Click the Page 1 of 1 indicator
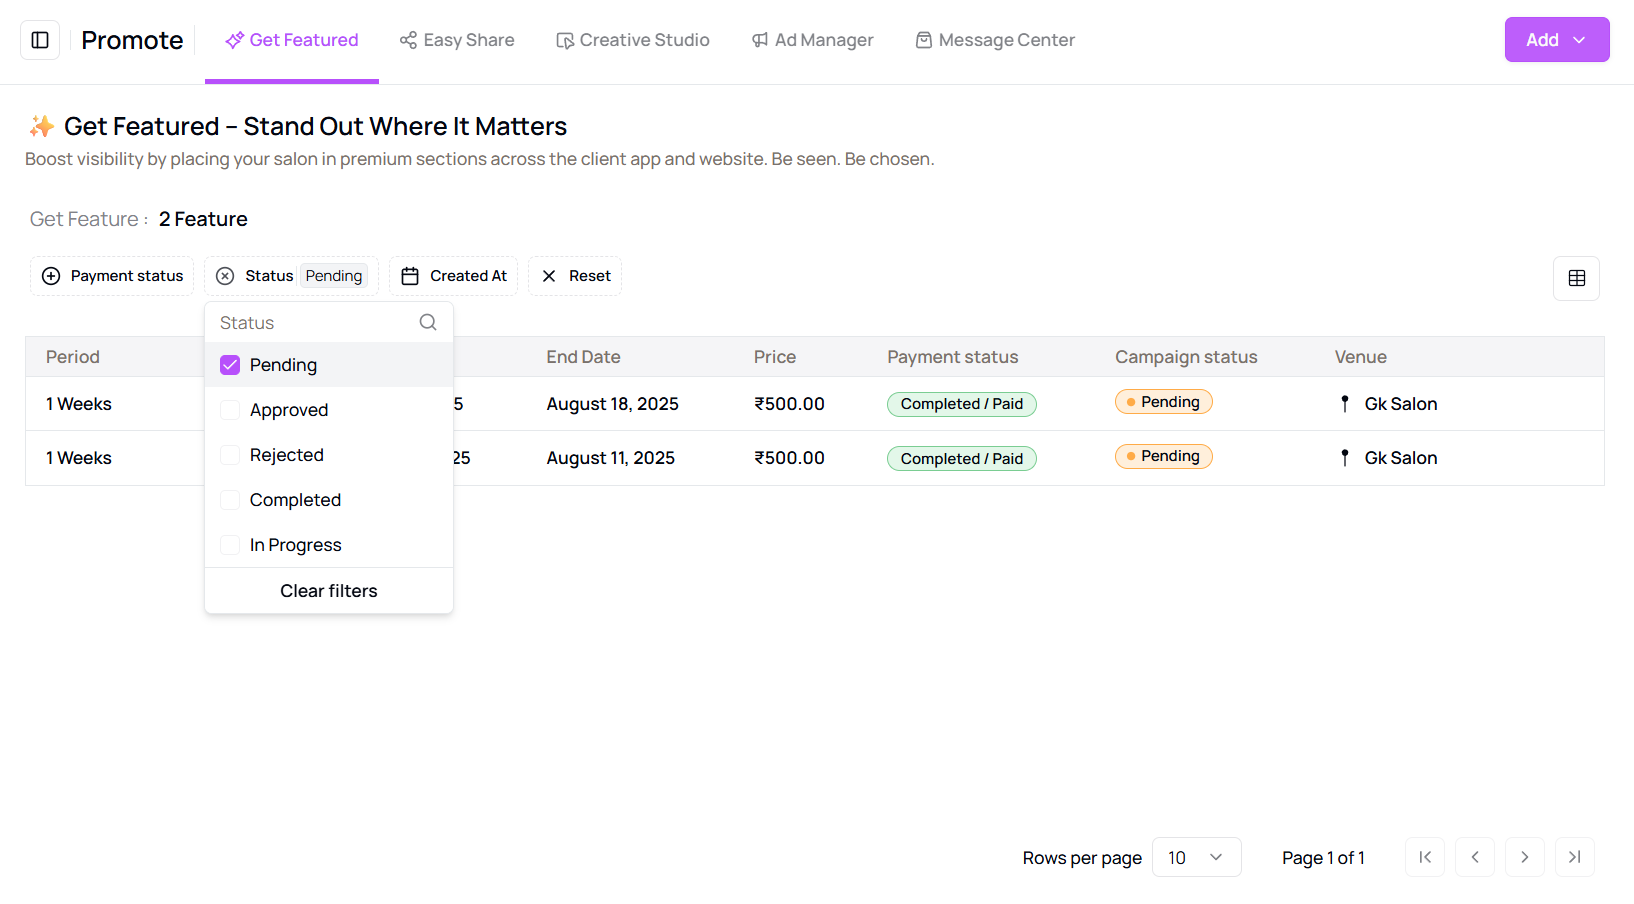This screenshot has height=904, width=1634. pyautogui.click(x=1323, y=858)
